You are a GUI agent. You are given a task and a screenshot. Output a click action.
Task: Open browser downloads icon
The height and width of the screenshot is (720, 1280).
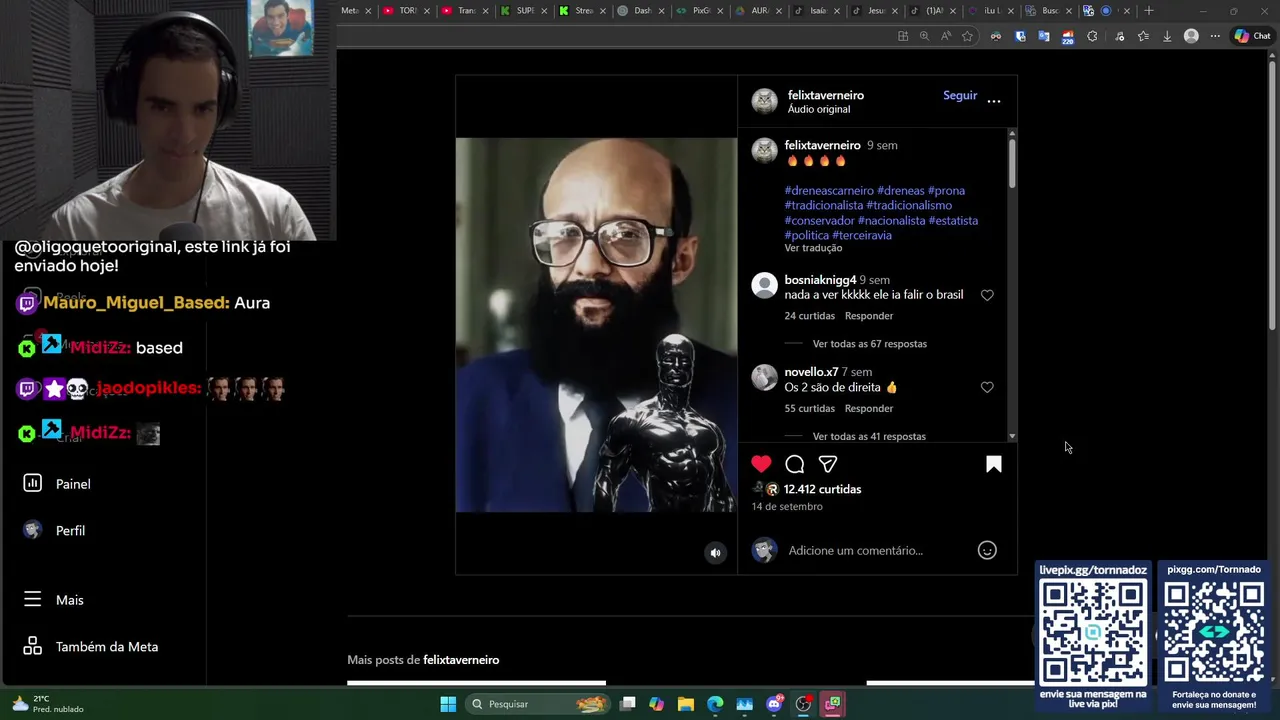point(1167,36)
